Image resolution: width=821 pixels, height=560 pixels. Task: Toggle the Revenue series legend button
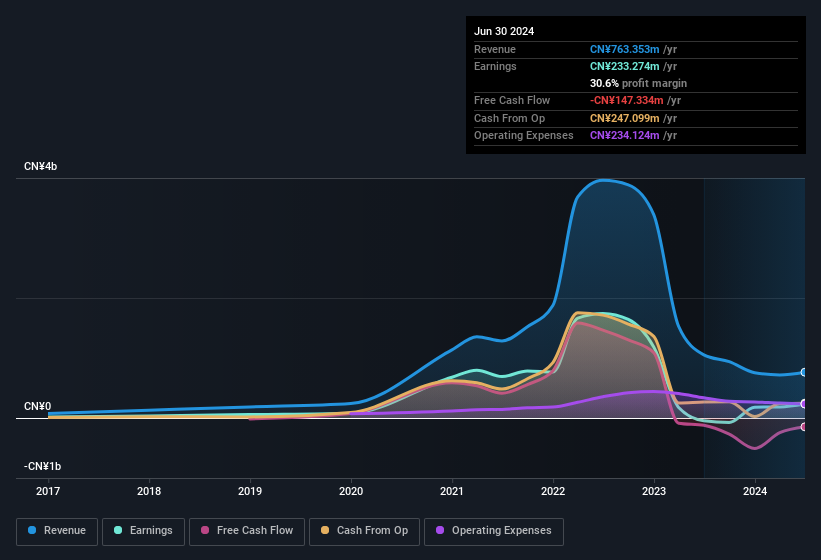(57, 531)
